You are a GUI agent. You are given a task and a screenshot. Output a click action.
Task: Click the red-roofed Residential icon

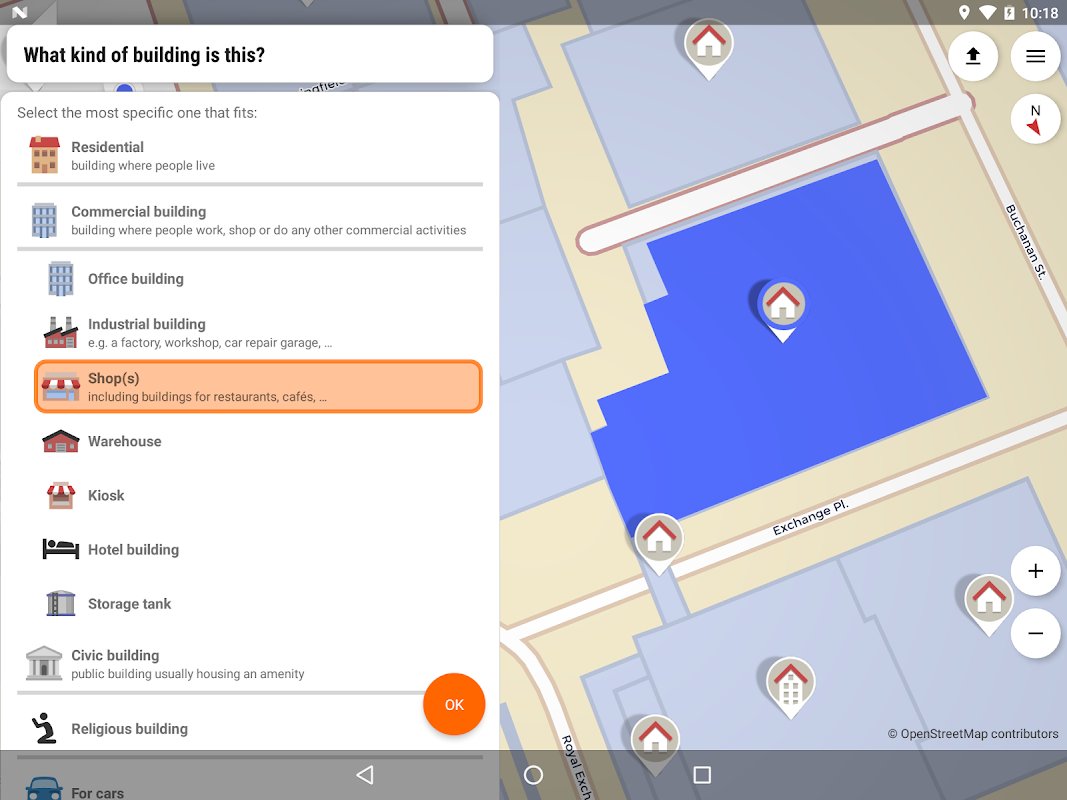pyautogui.click(x=44, y=155)
